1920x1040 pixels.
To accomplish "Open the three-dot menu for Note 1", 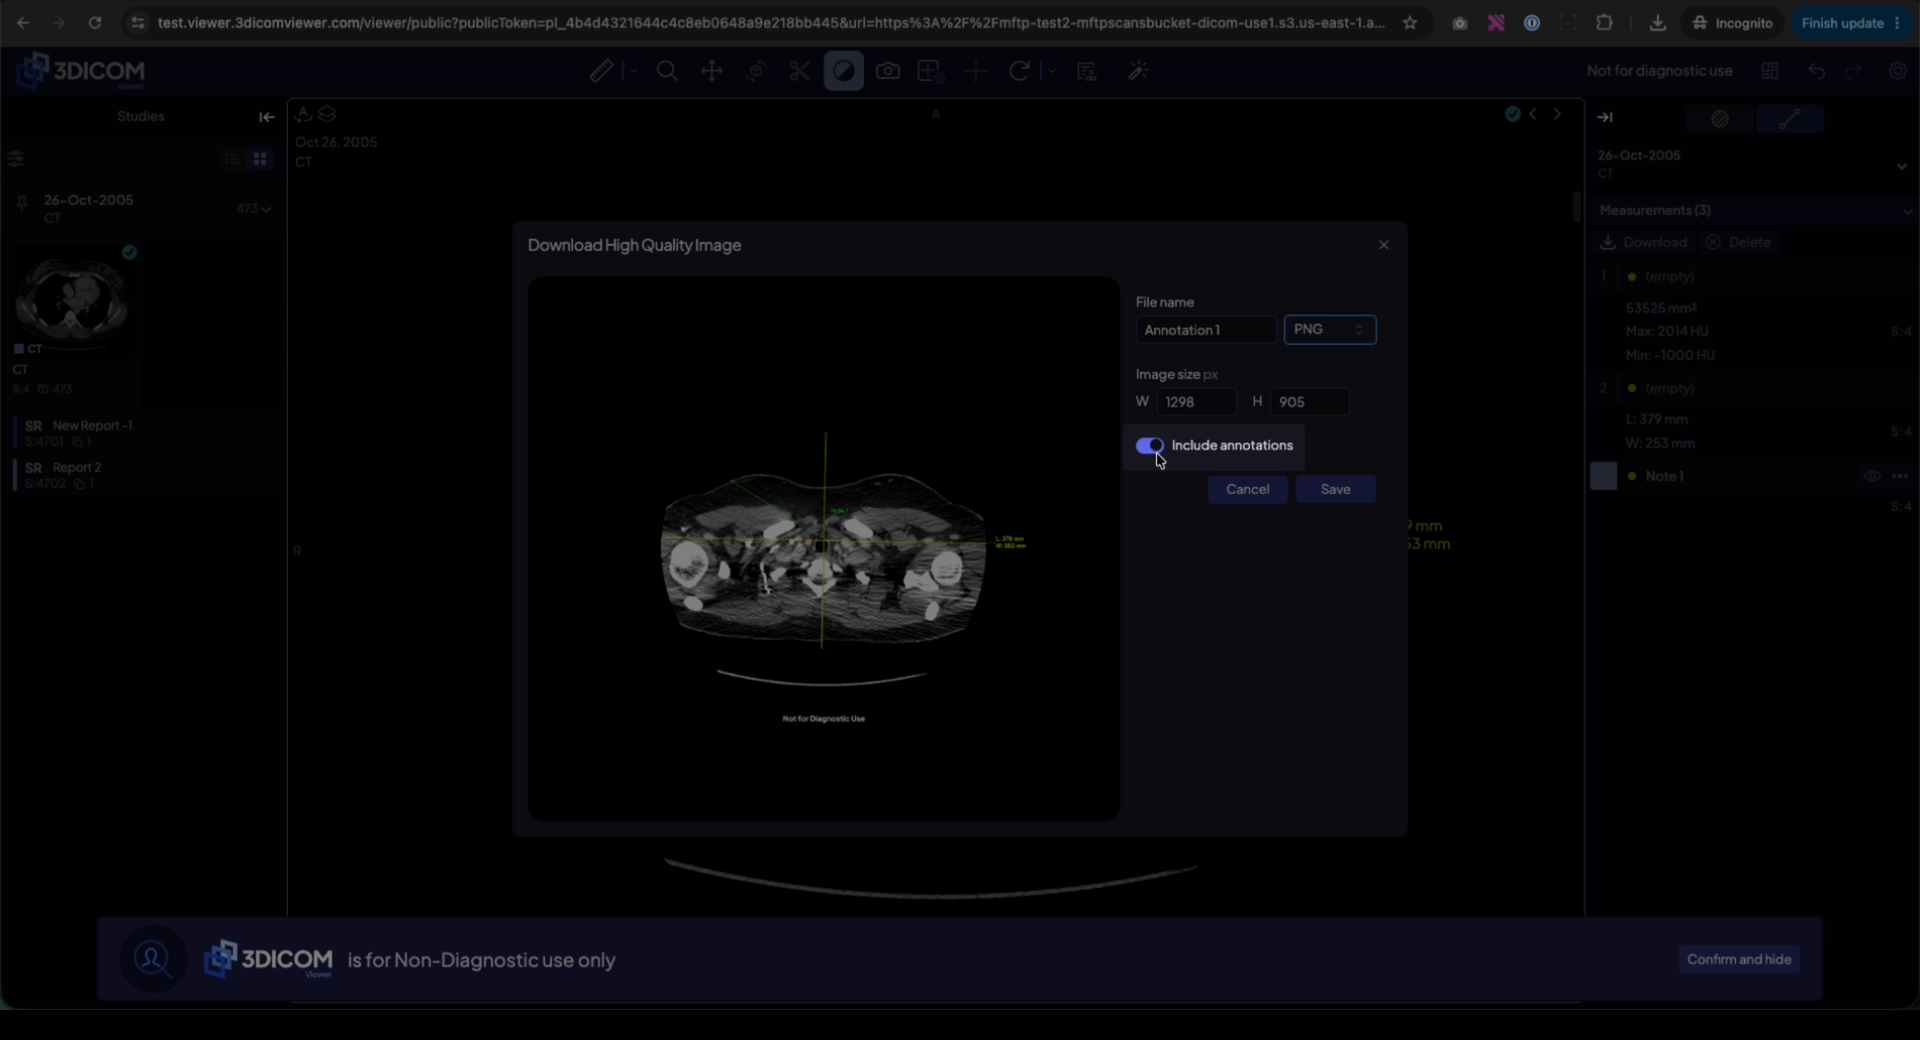I will [x=1900, y=476].
